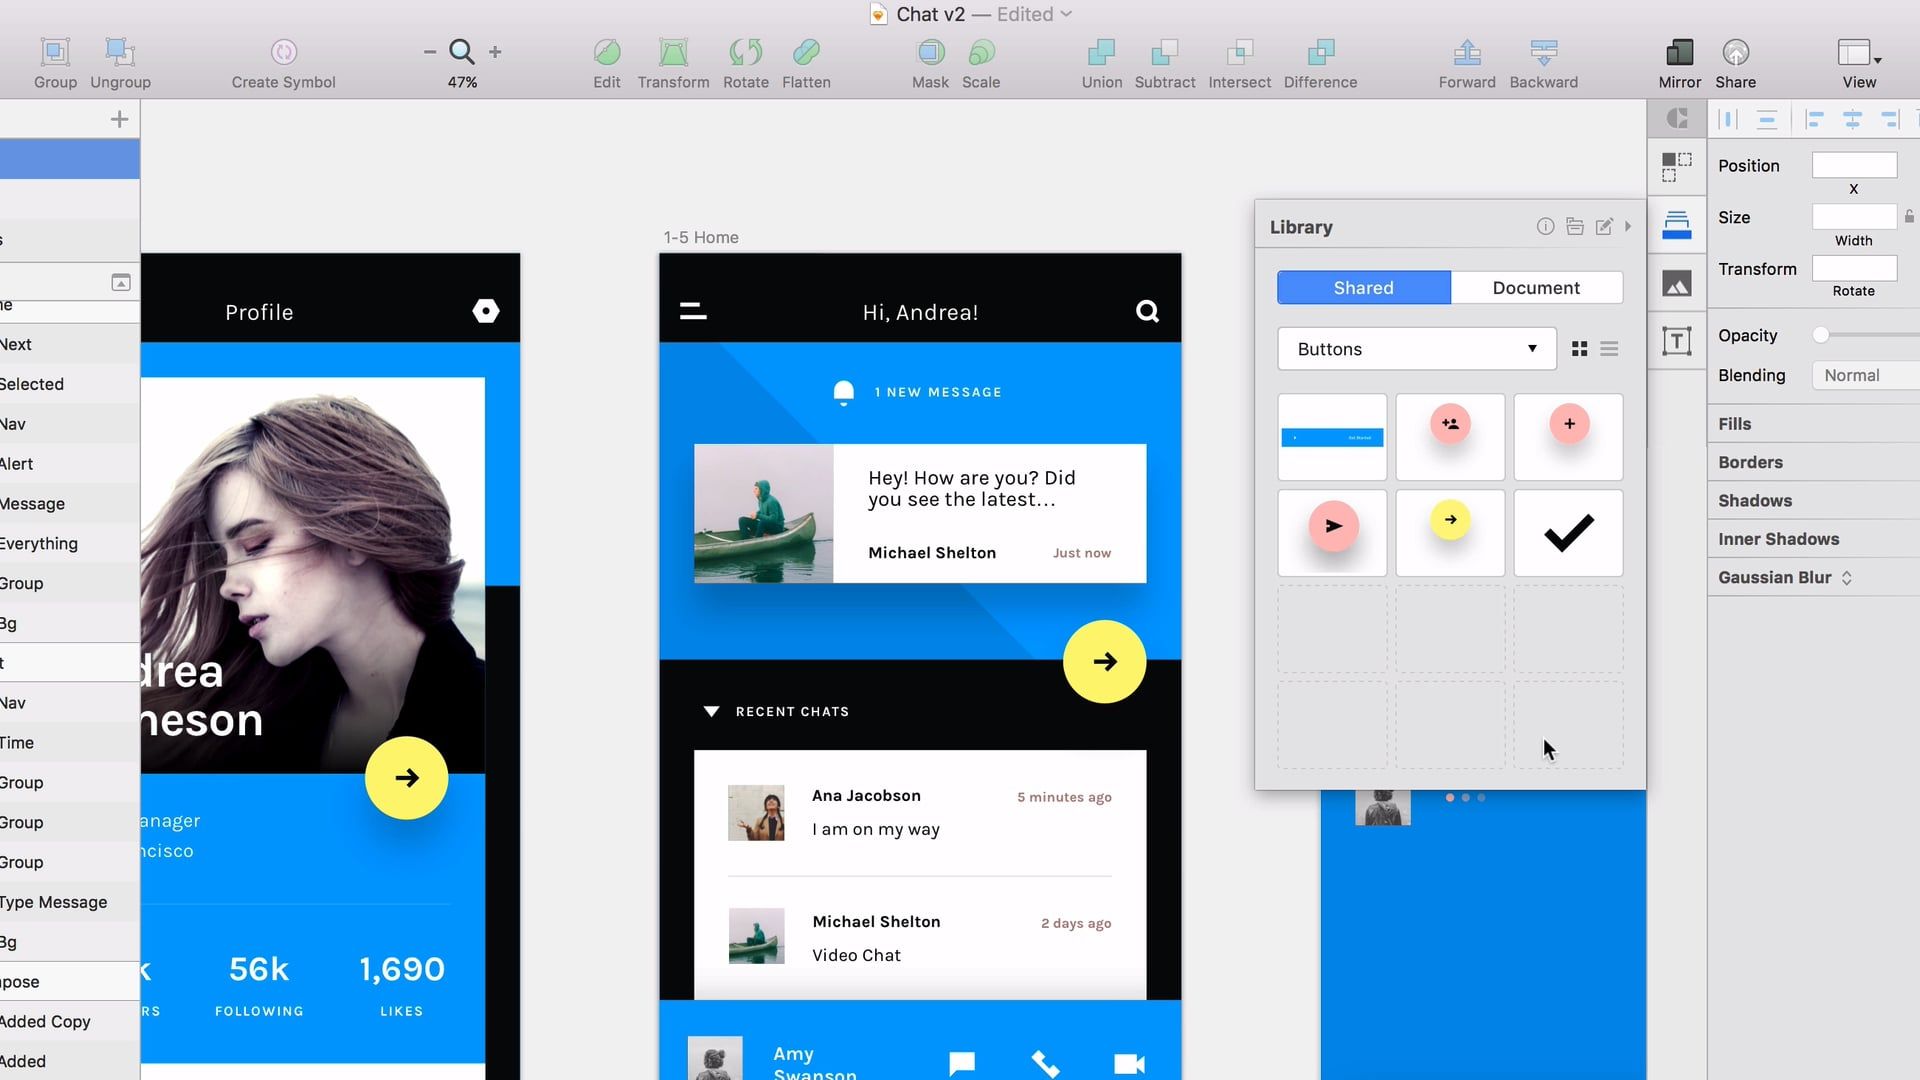
Task: Click the search icon on Home artboard
Action: 1147,312
